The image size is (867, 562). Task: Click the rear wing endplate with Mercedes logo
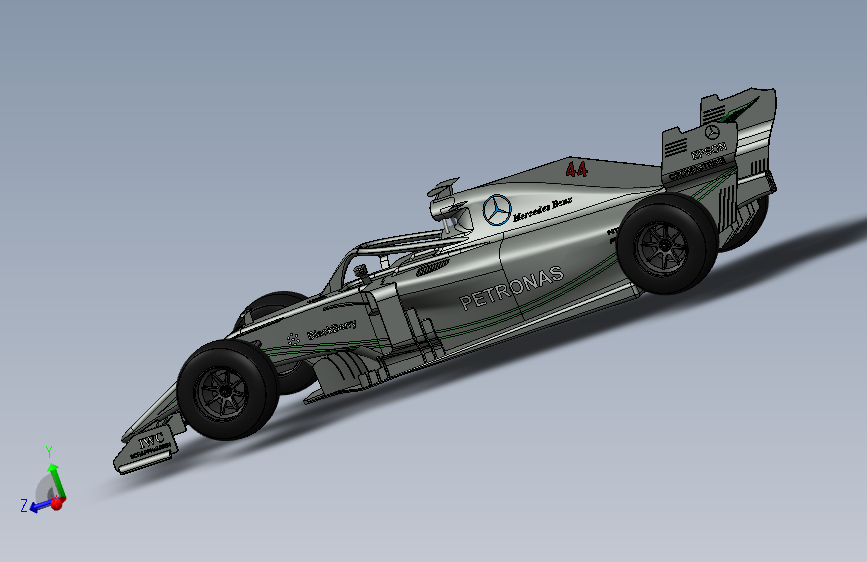click(700, 151)
